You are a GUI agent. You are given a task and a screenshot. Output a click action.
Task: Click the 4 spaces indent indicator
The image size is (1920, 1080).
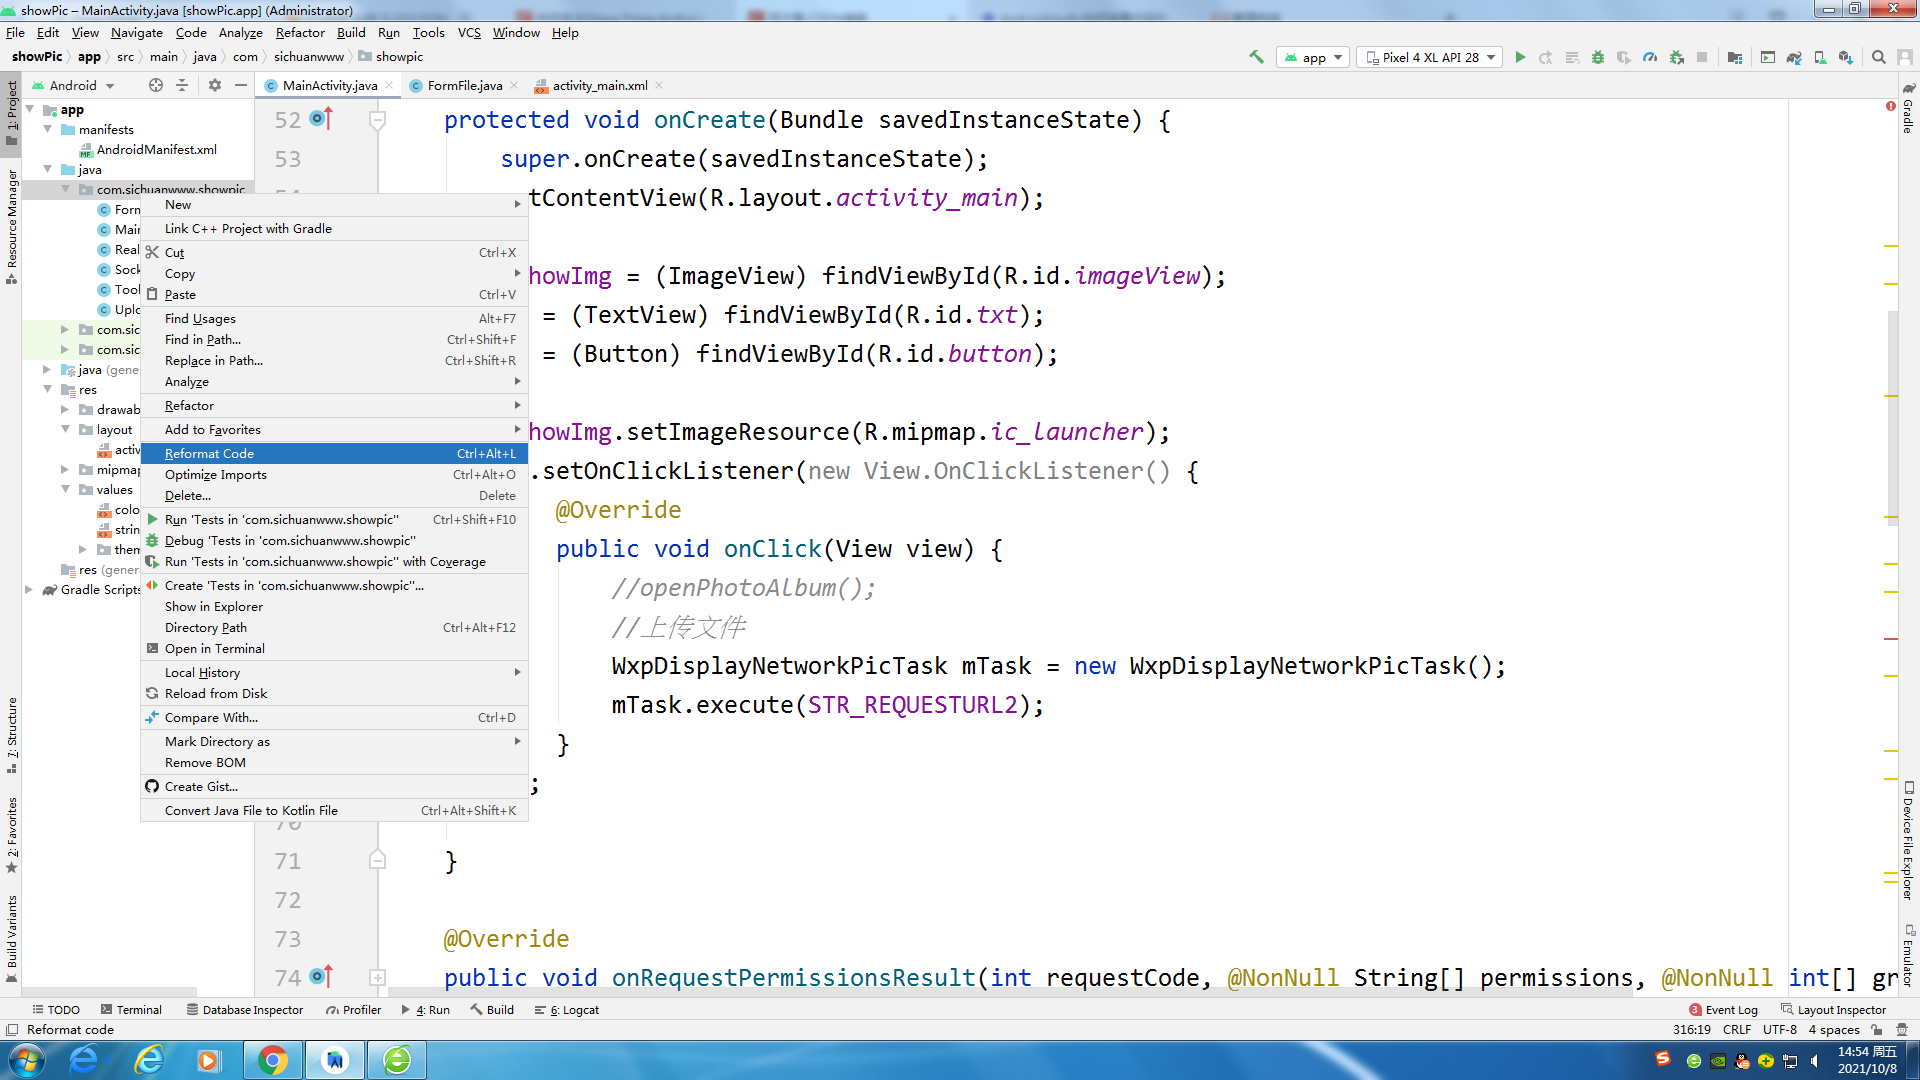click(1833, 1029)
